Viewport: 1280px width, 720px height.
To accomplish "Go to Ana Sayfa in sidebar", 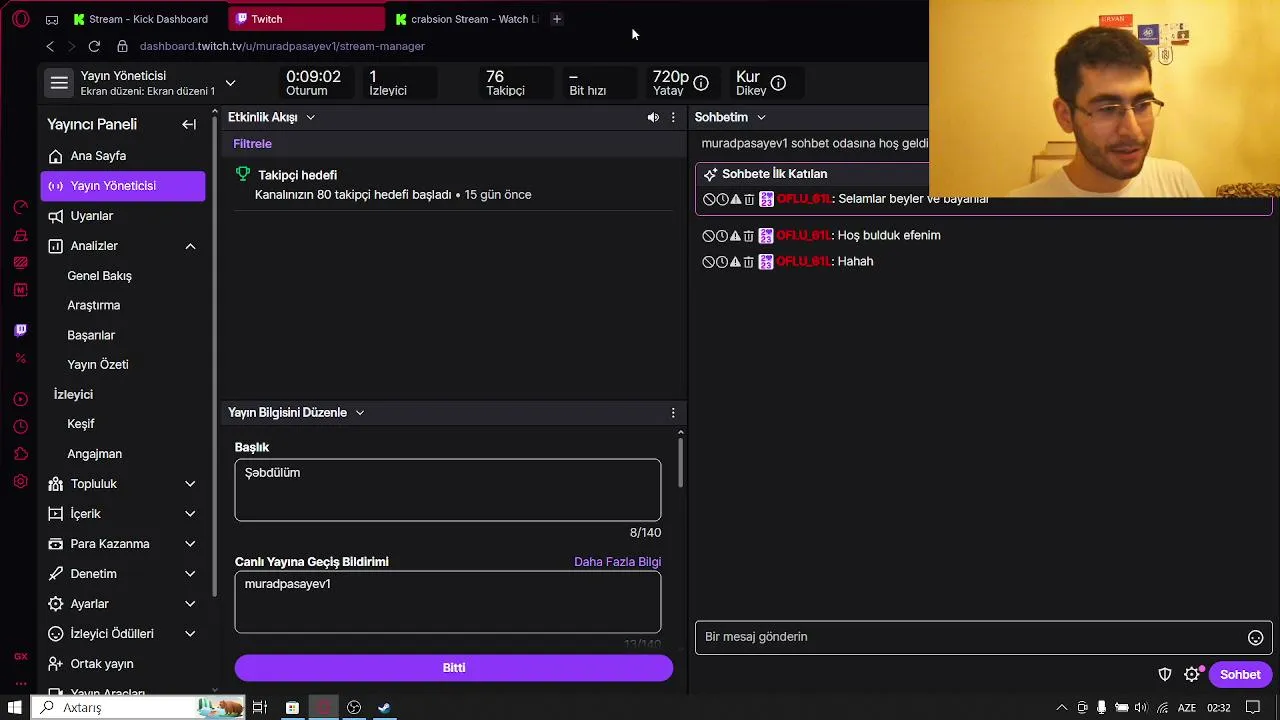I will tap(123, 156).
